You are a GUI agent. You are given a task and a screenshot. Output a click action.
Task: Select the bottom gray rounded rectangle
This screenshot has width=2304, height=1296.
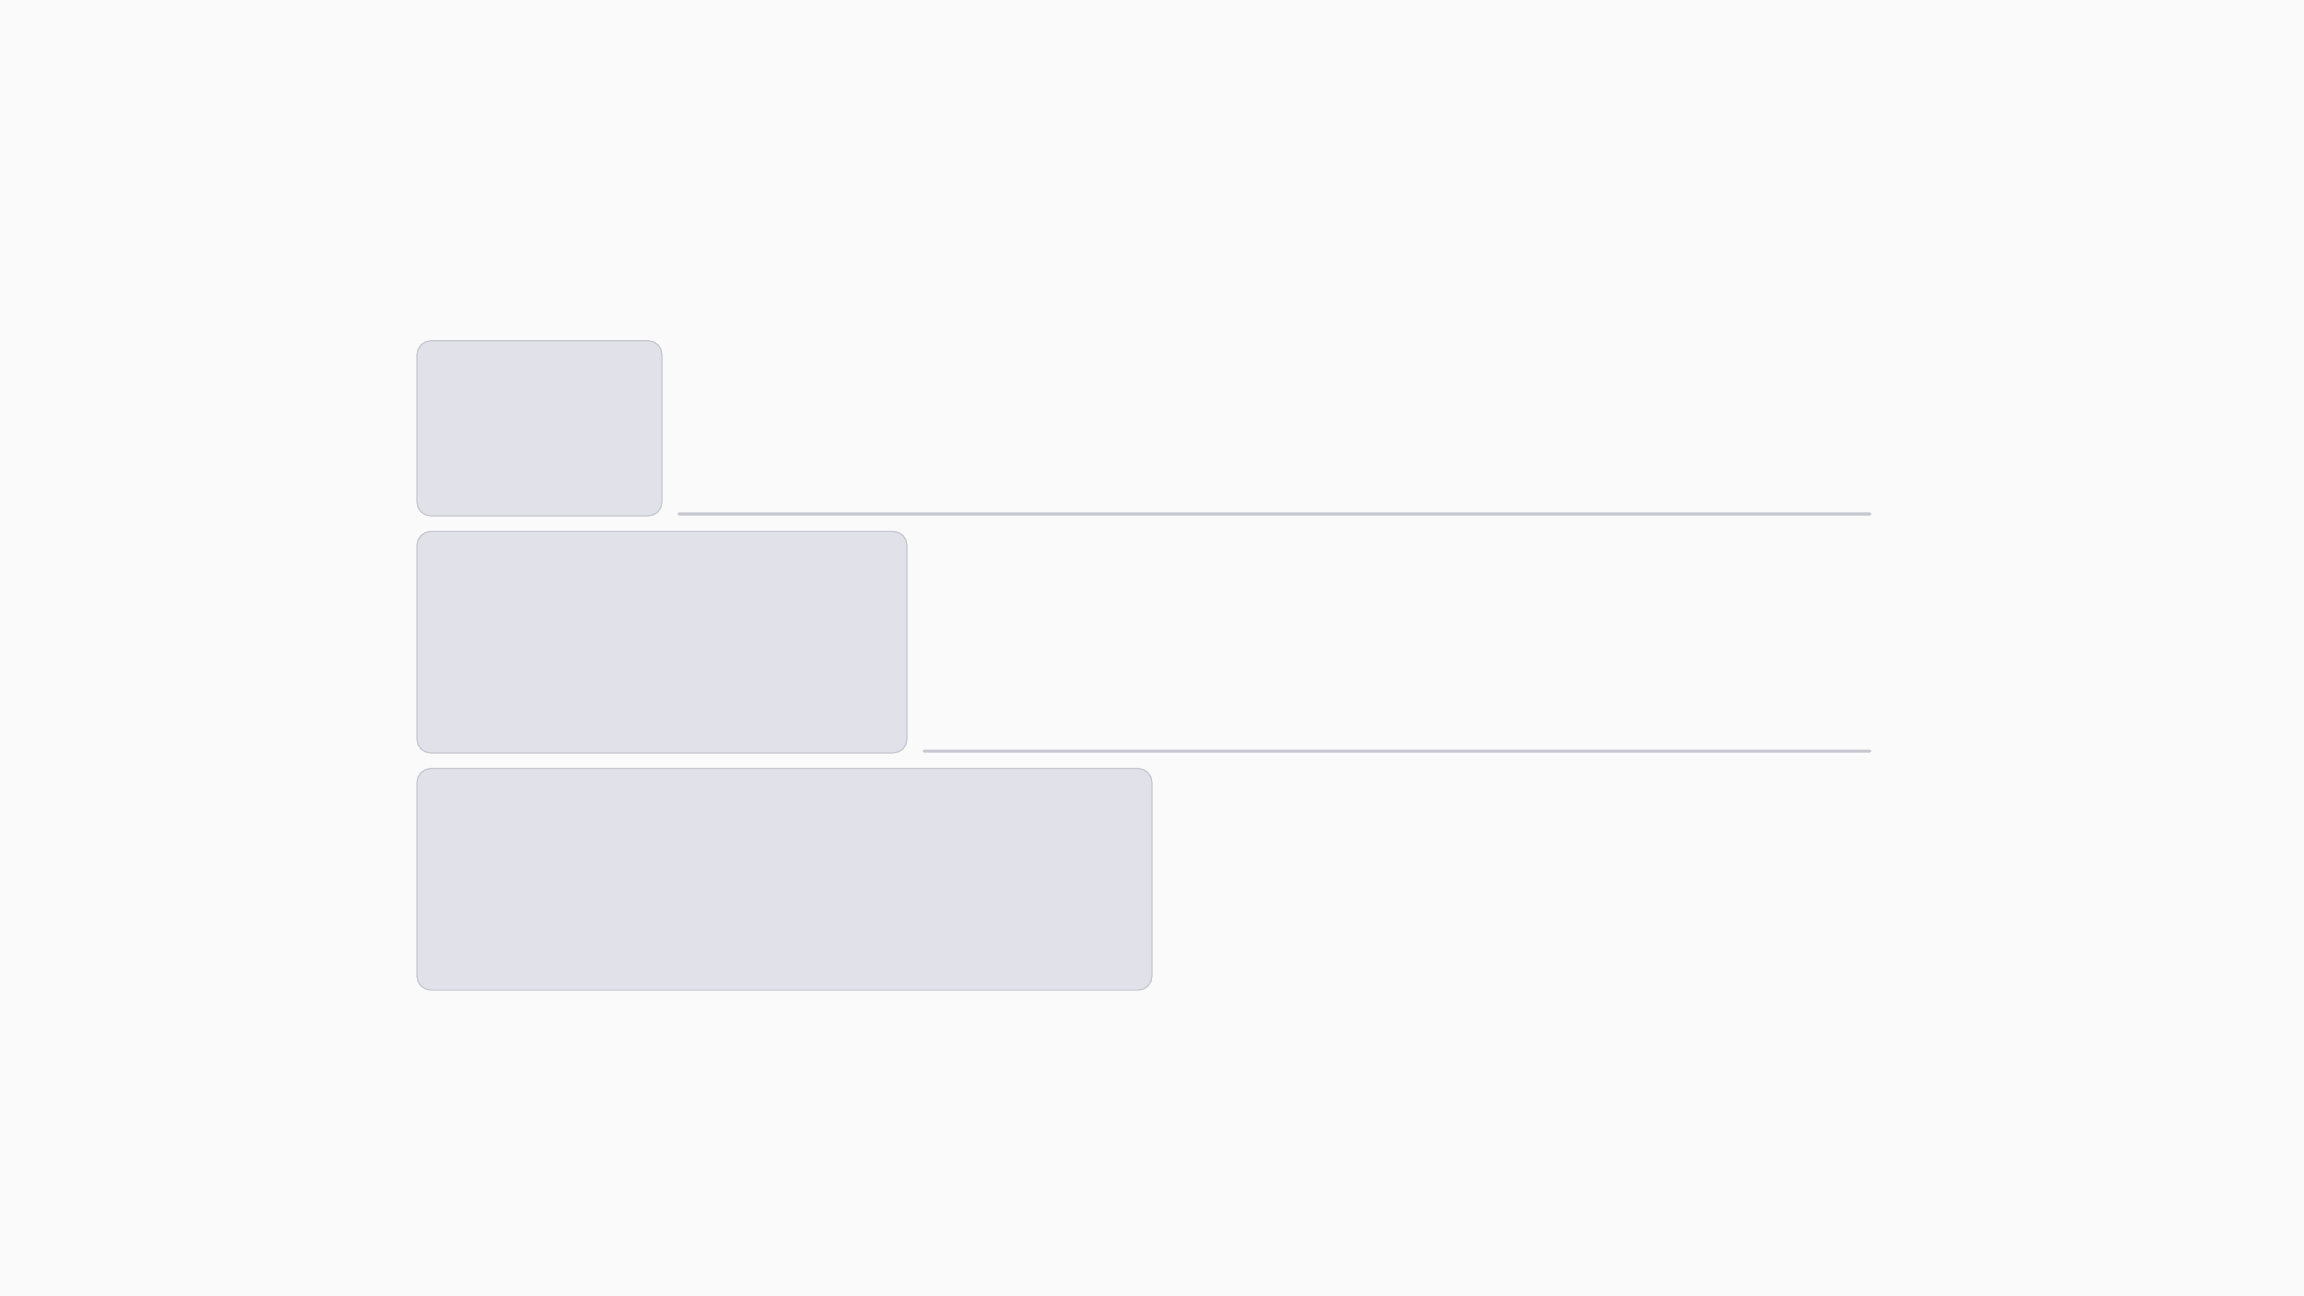click(x=784, y=879)
